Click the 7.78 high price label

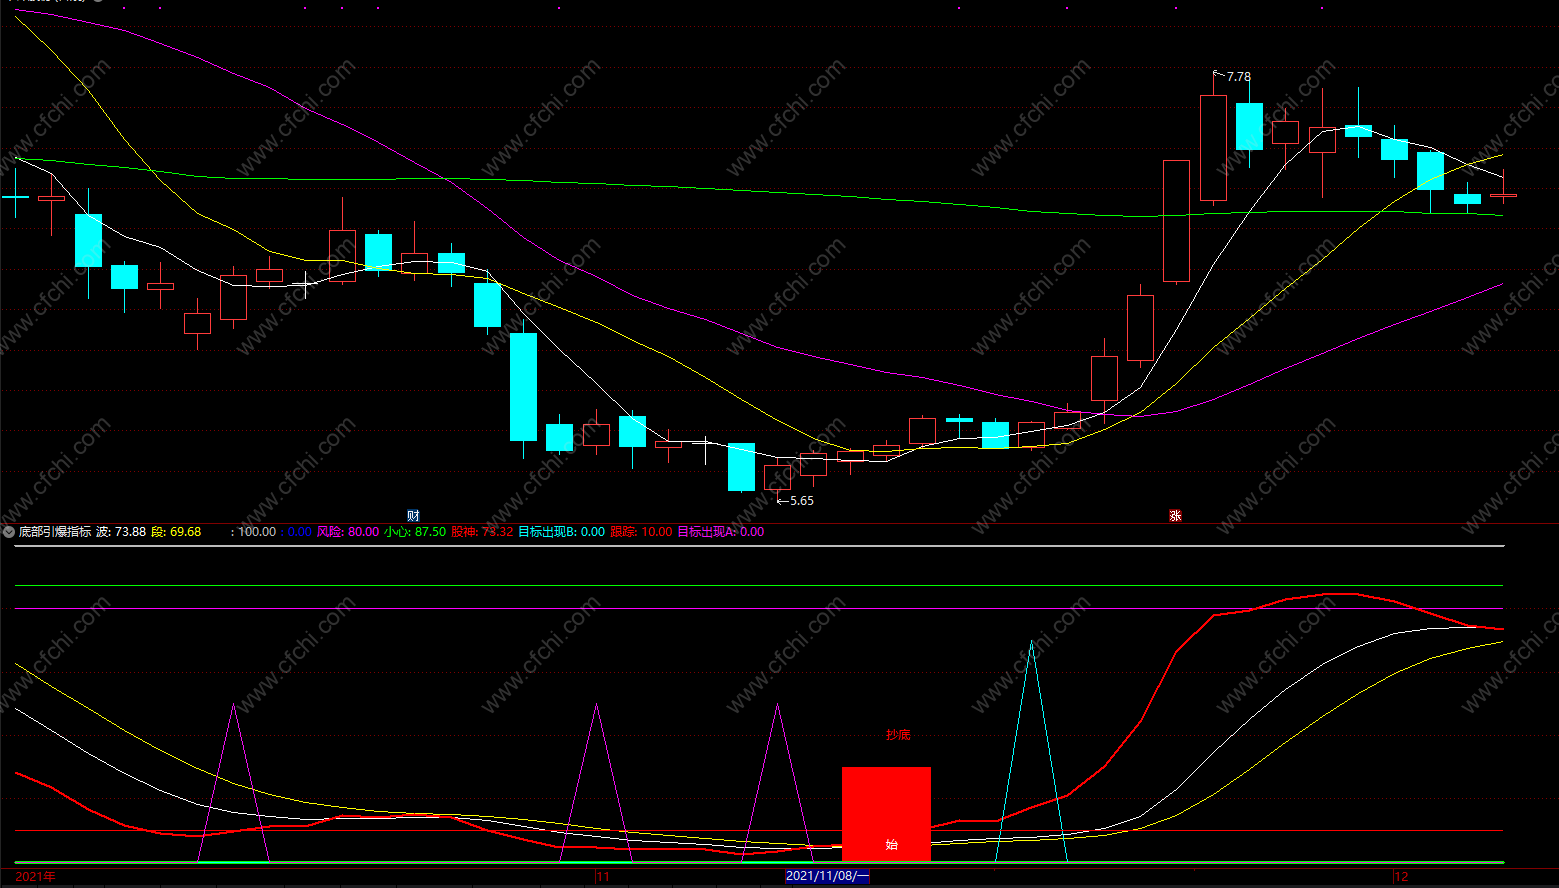1238,77
